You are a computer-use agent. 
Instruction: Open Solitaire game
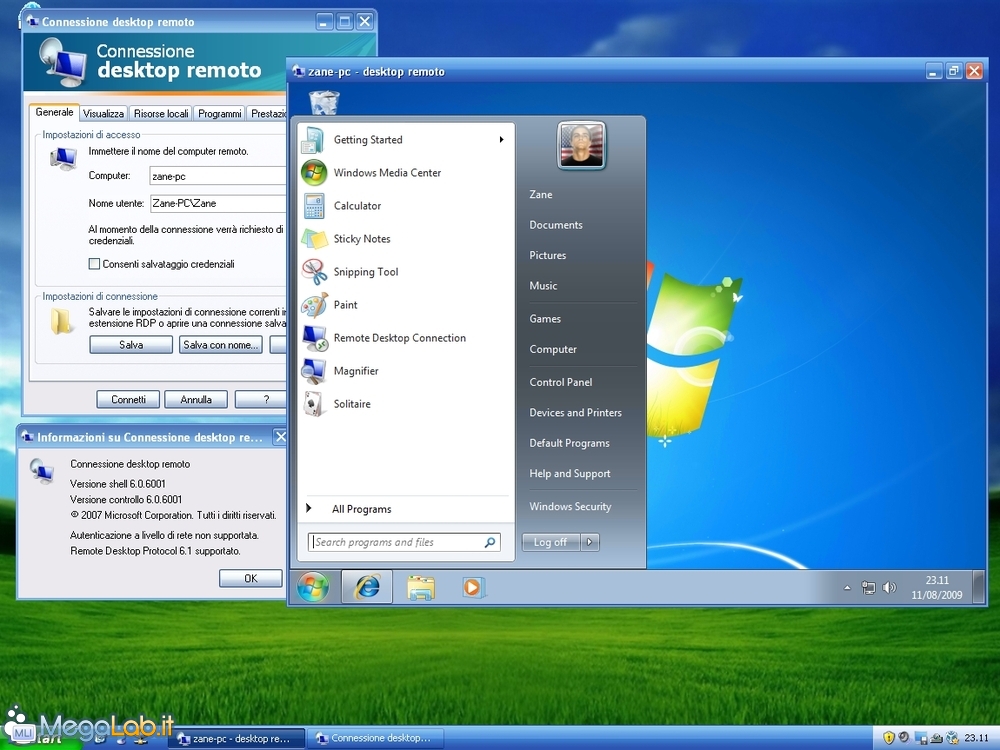(405, 404)
